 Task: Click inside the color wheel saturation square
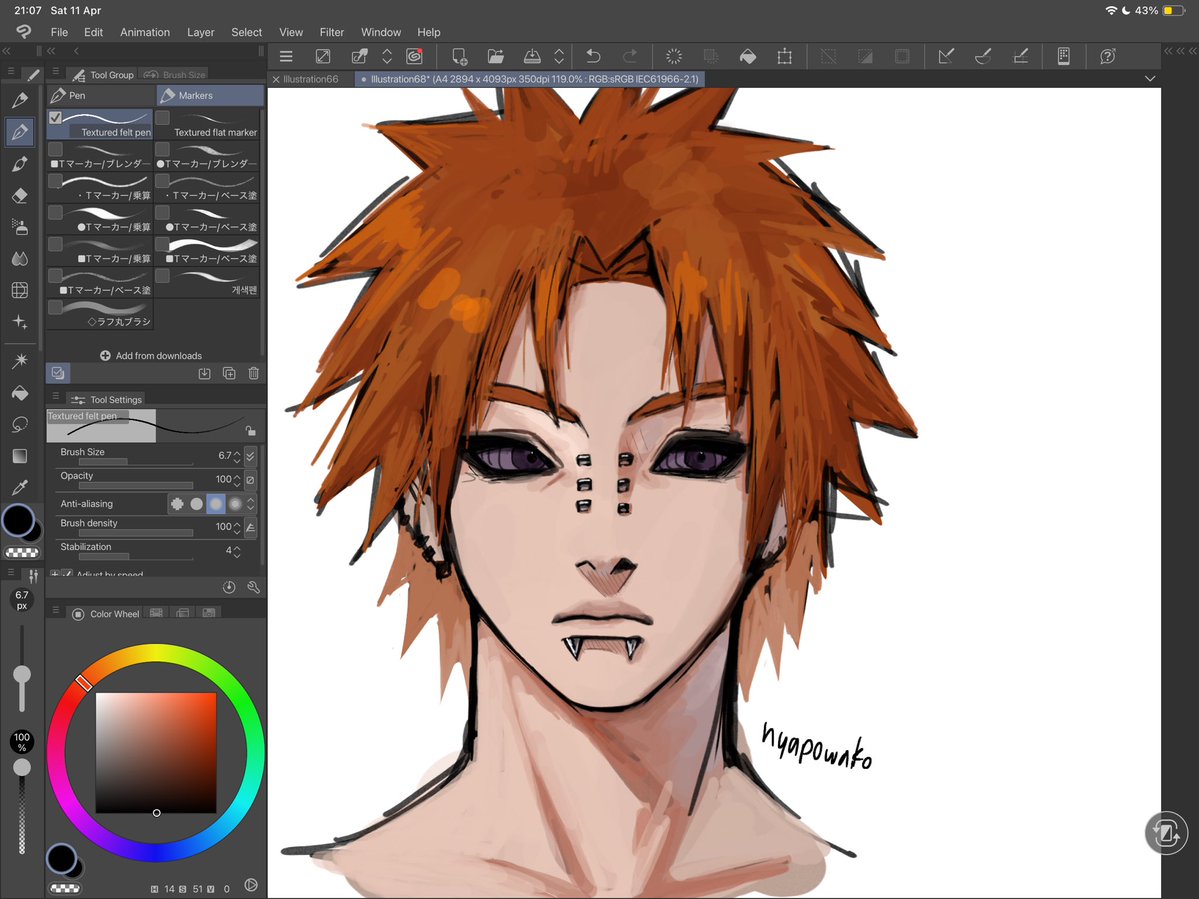(156, 753)
